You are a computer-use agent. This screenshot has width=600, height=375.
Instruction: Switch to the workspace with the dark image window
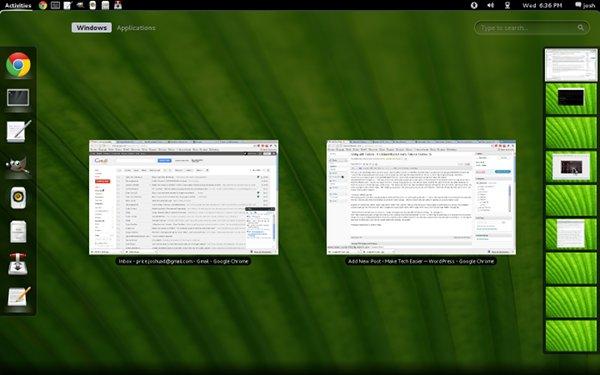click(x=571, y=166)
